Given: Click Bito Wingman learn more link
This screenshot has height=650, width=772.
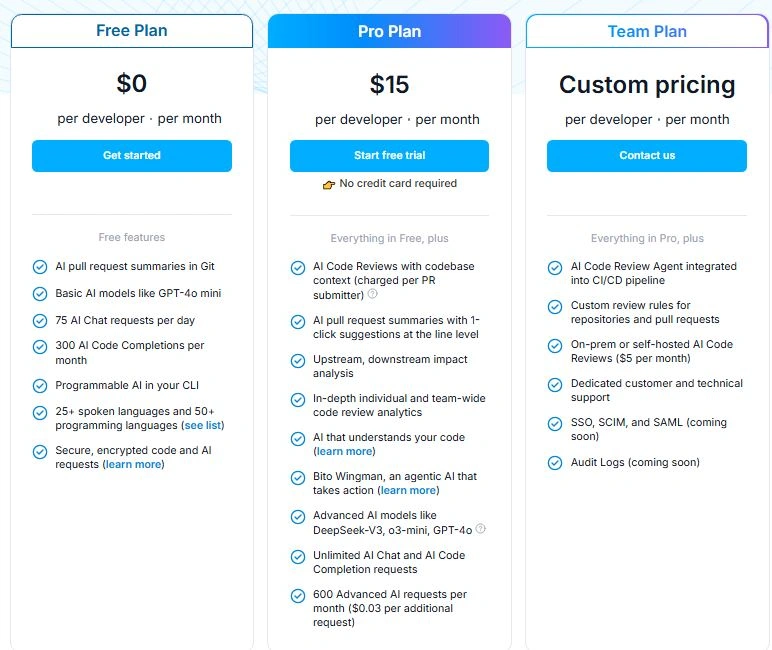Looking at the screenshot, I should point(408,490).
